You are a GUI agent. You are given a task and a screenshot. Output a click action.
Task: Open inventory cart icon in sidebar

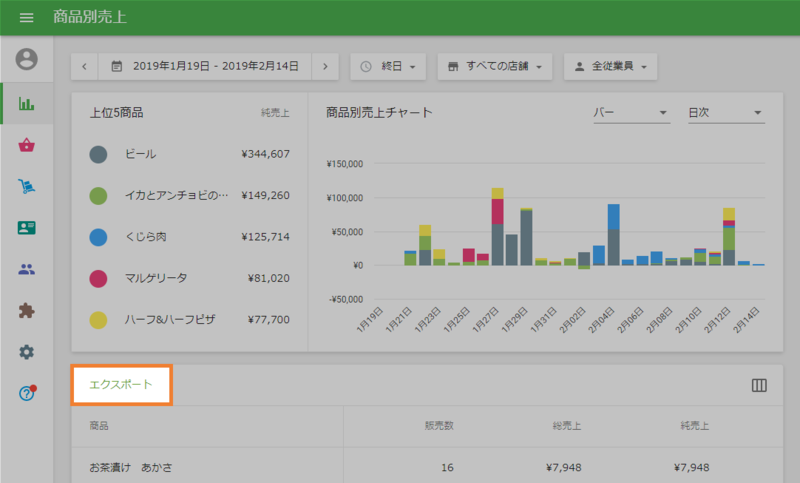[27, 186]
